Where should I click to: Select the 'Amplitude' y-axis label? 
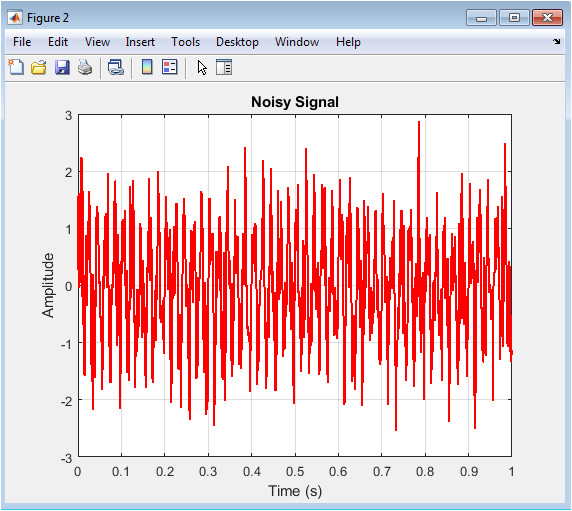(48, 286)
